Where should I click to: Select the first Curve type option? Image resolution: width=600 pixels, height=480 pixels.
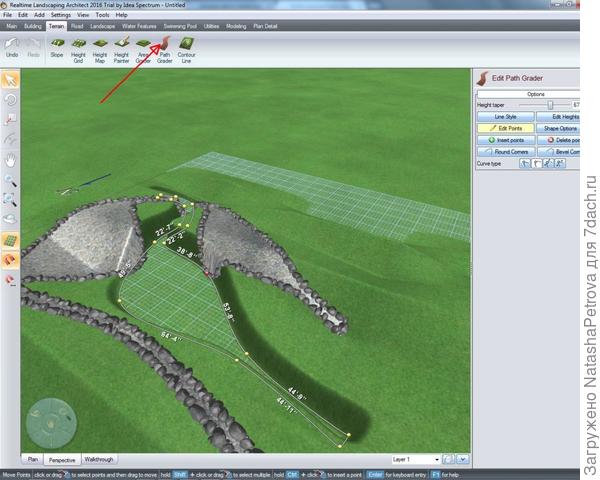pyautogui.click(x=525, y=162)
